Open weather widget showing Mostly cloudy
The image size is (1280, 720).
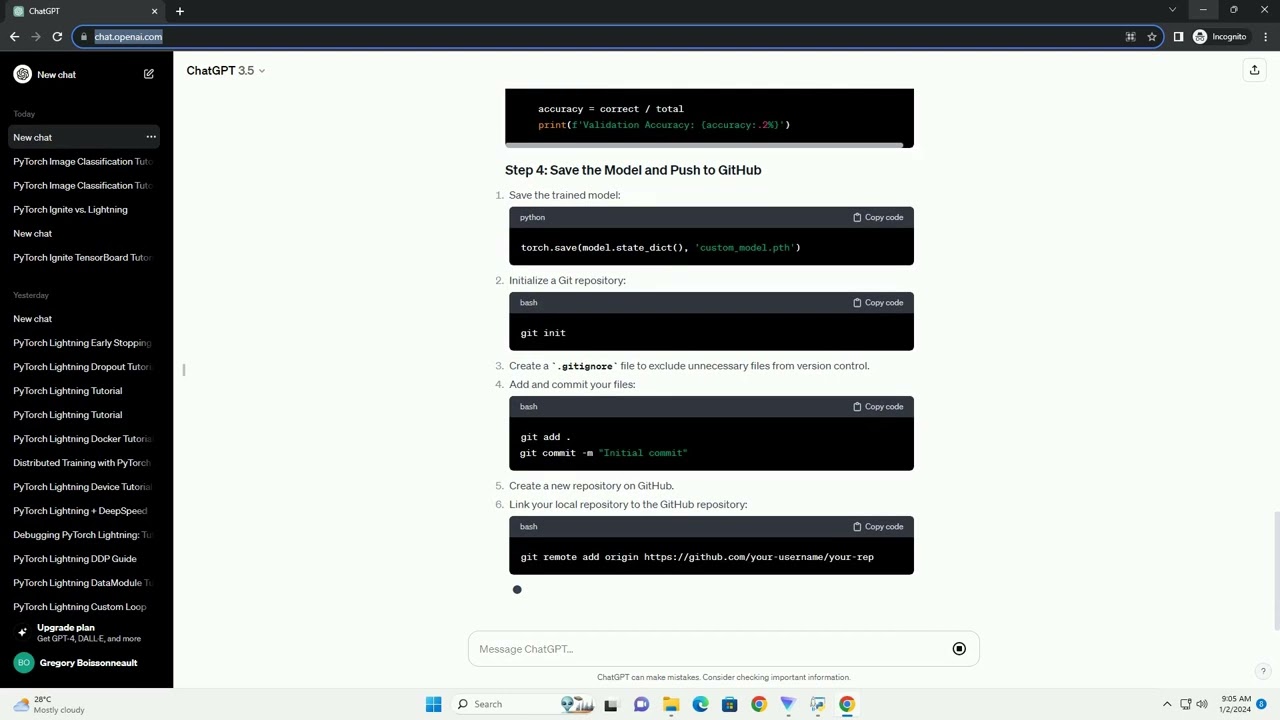[x=48, y=704]
